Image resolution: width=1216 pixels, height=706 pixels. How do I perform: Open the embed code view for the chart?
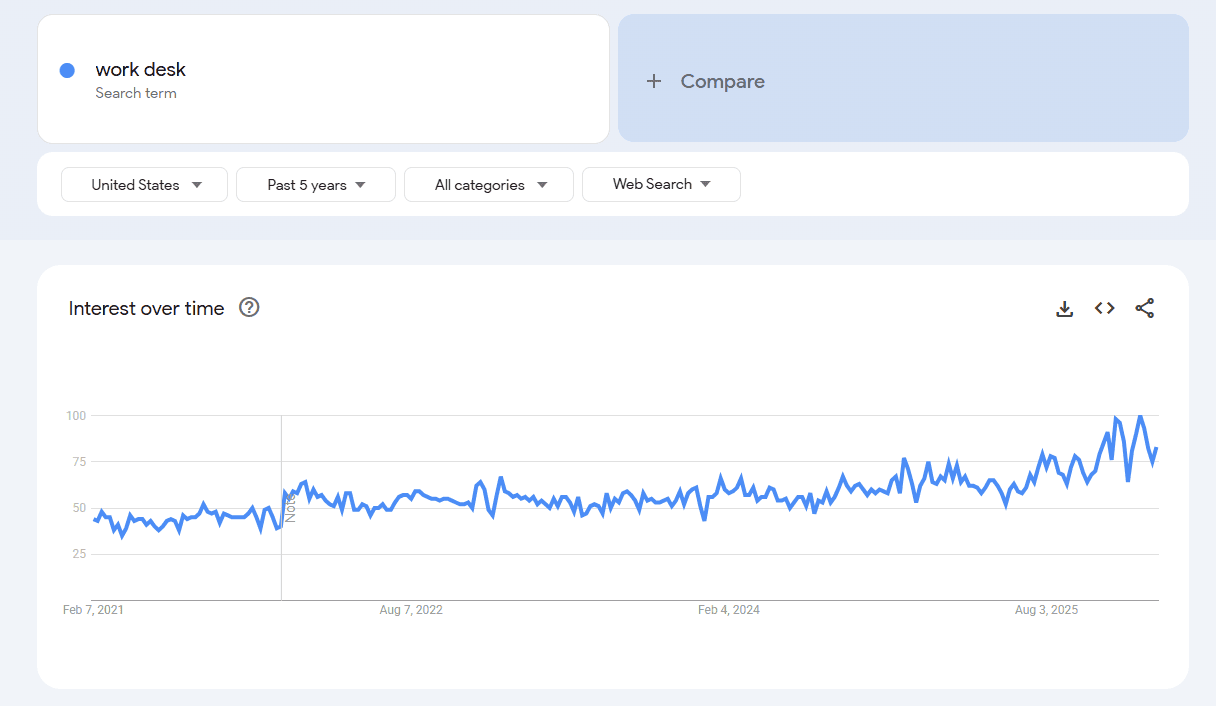1104,308
